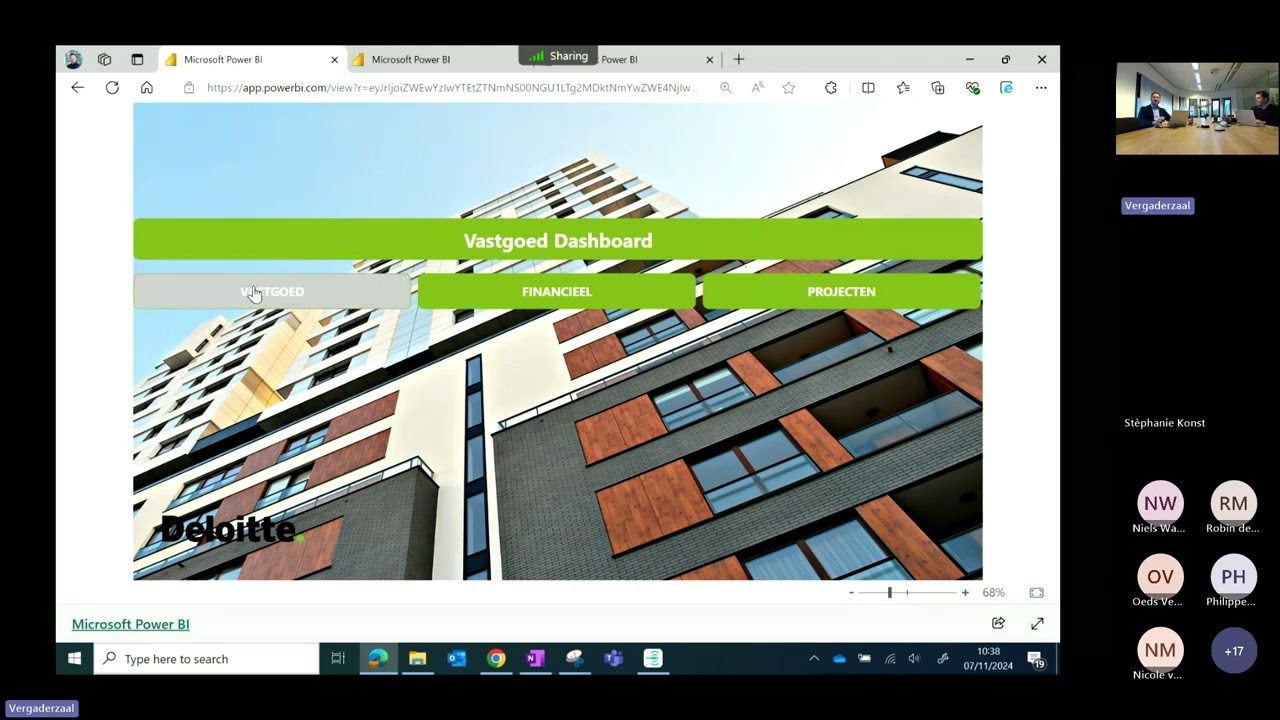Viewport: 1280px width, 720px height.
Task: Open the Vastgoed dashboard page
Action: tap(272, 291)
